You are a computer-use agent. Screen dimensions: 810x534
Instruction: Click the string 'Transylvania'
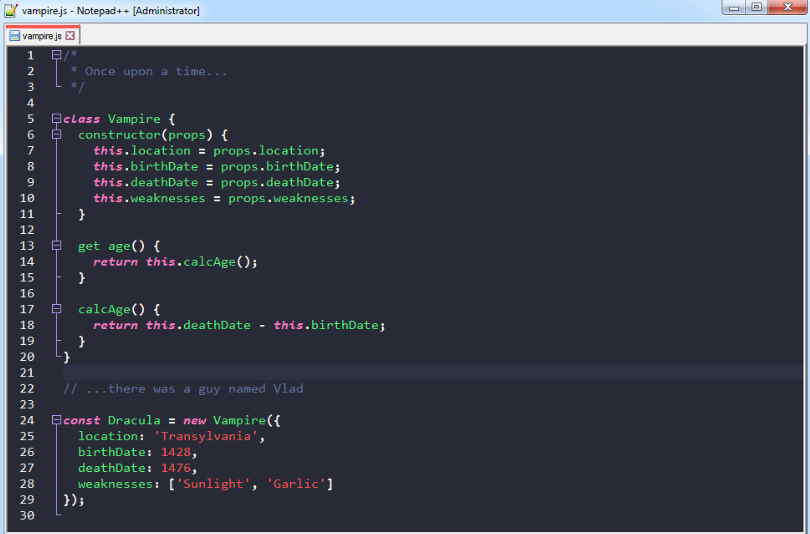[206, 436]
